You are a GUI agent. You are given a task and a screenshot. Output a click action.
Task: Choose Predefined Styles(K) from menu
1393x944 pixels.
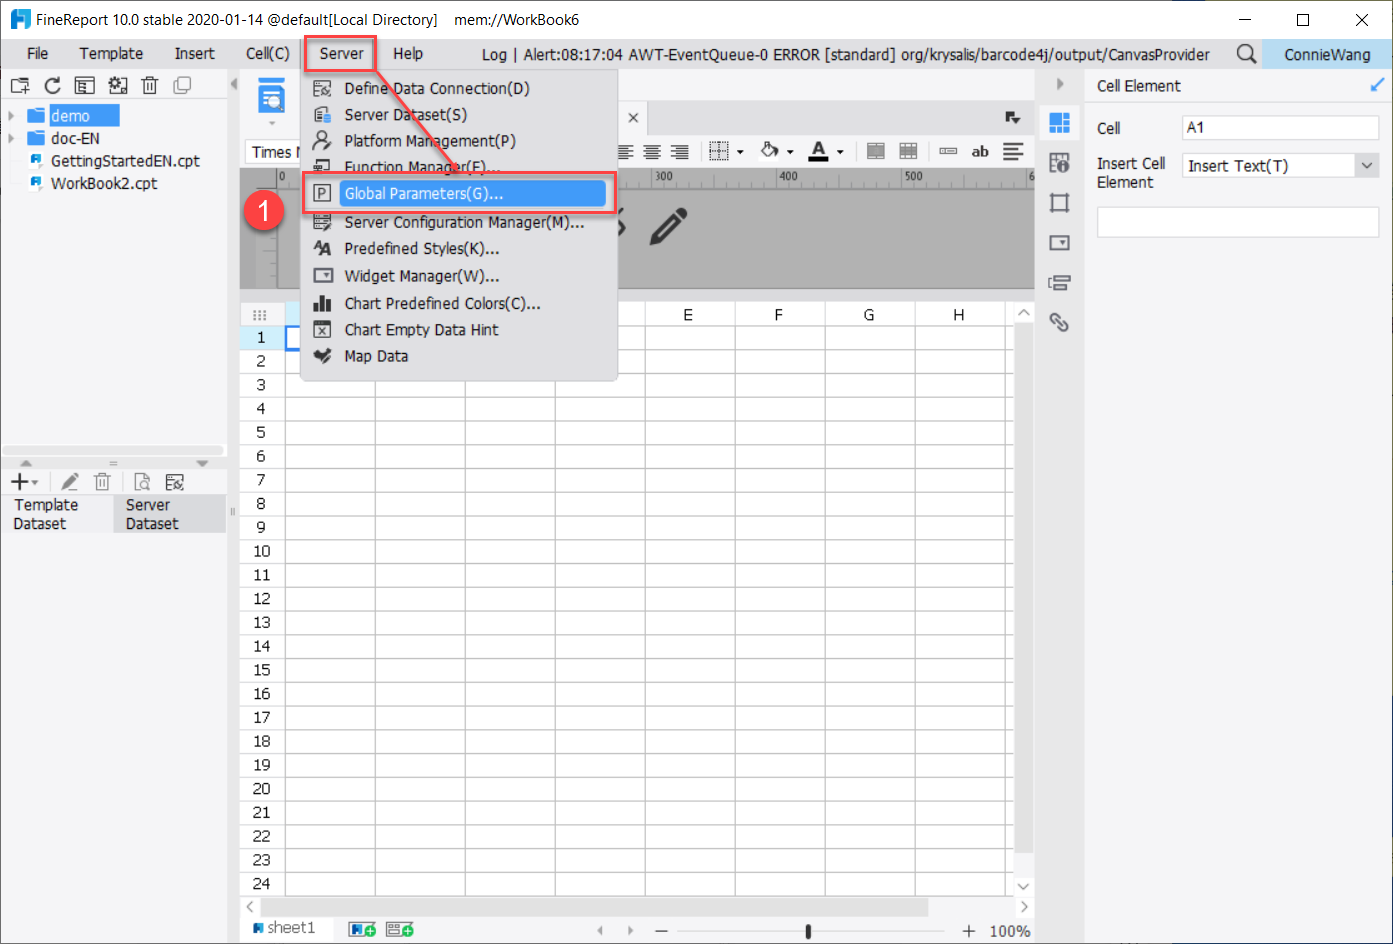click(x=422, y=249)
